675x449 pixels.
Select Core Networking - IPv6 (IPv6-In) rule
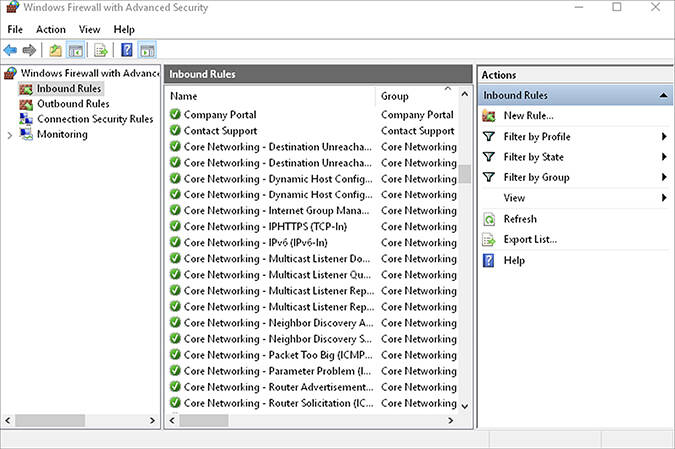click(x=256, y=242)
